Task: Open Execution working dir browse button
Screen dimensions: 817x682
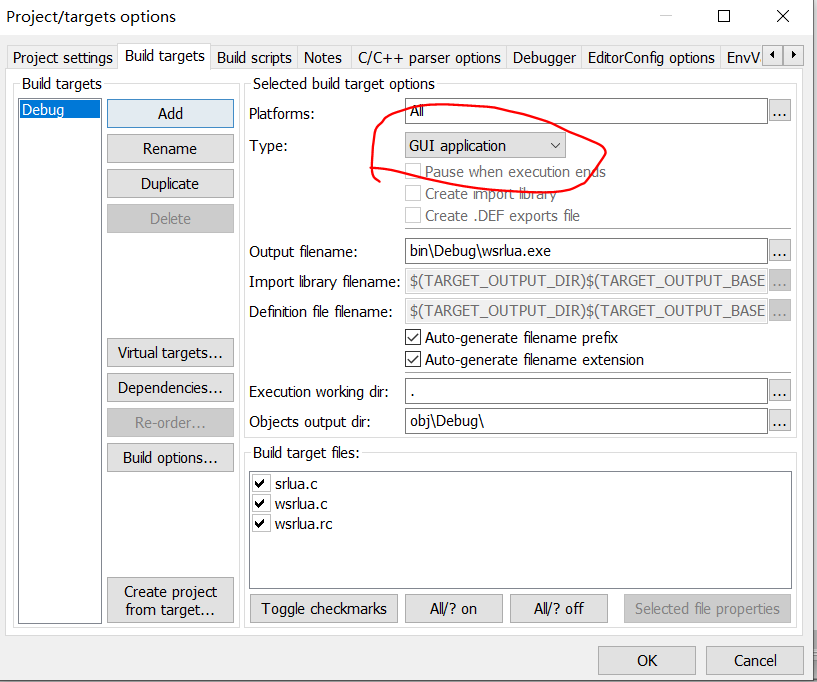Action: (x=779, y=391)
